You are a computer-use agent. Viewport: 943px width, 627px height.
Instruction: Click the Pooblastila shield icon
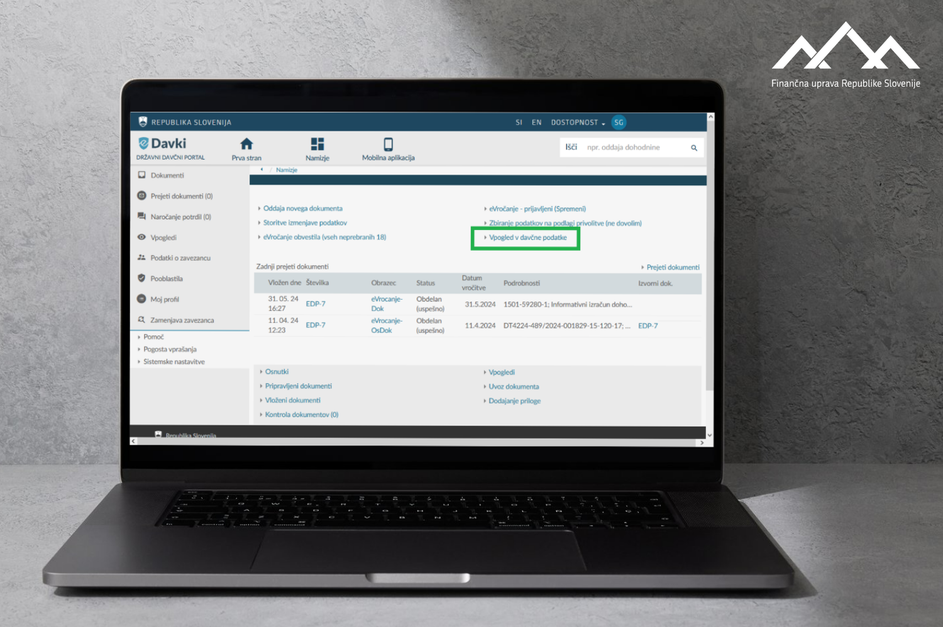point(142,279)
